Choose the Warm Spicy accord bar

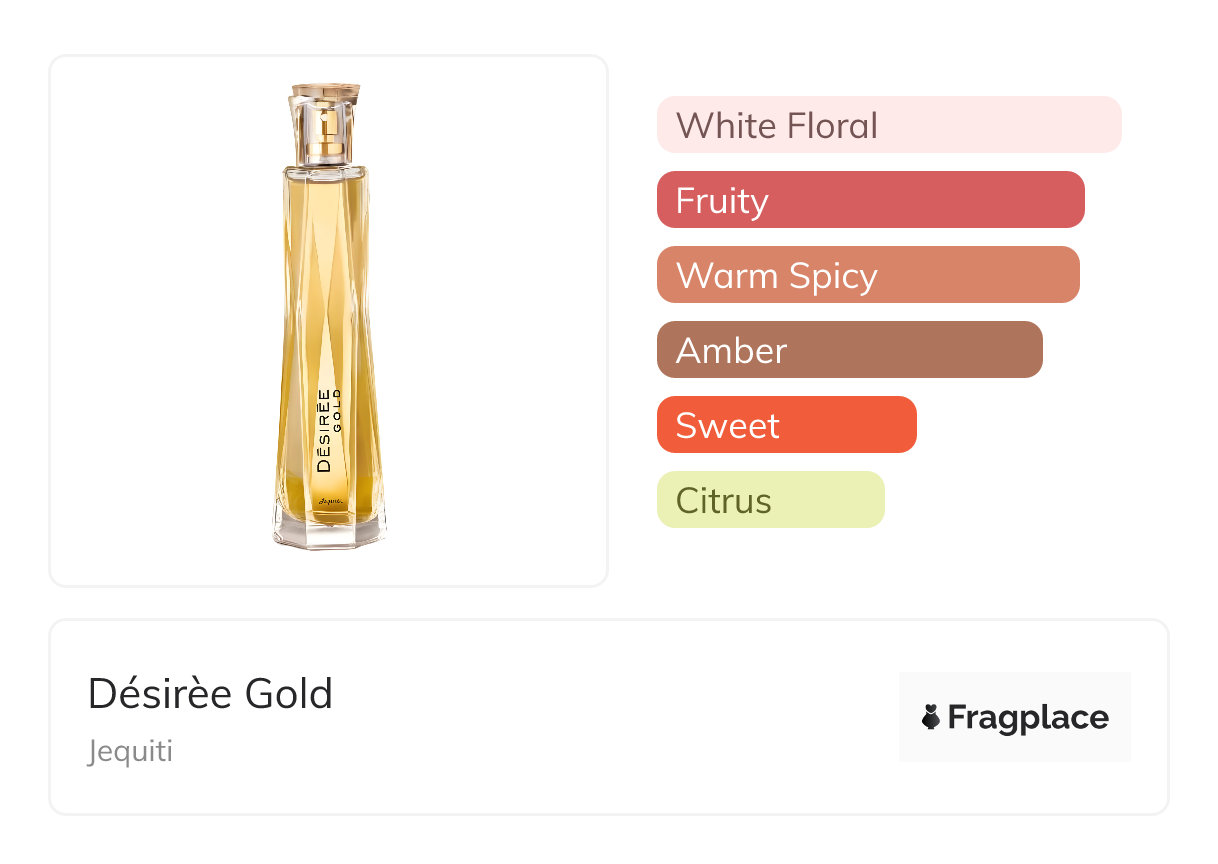point(867,275)
